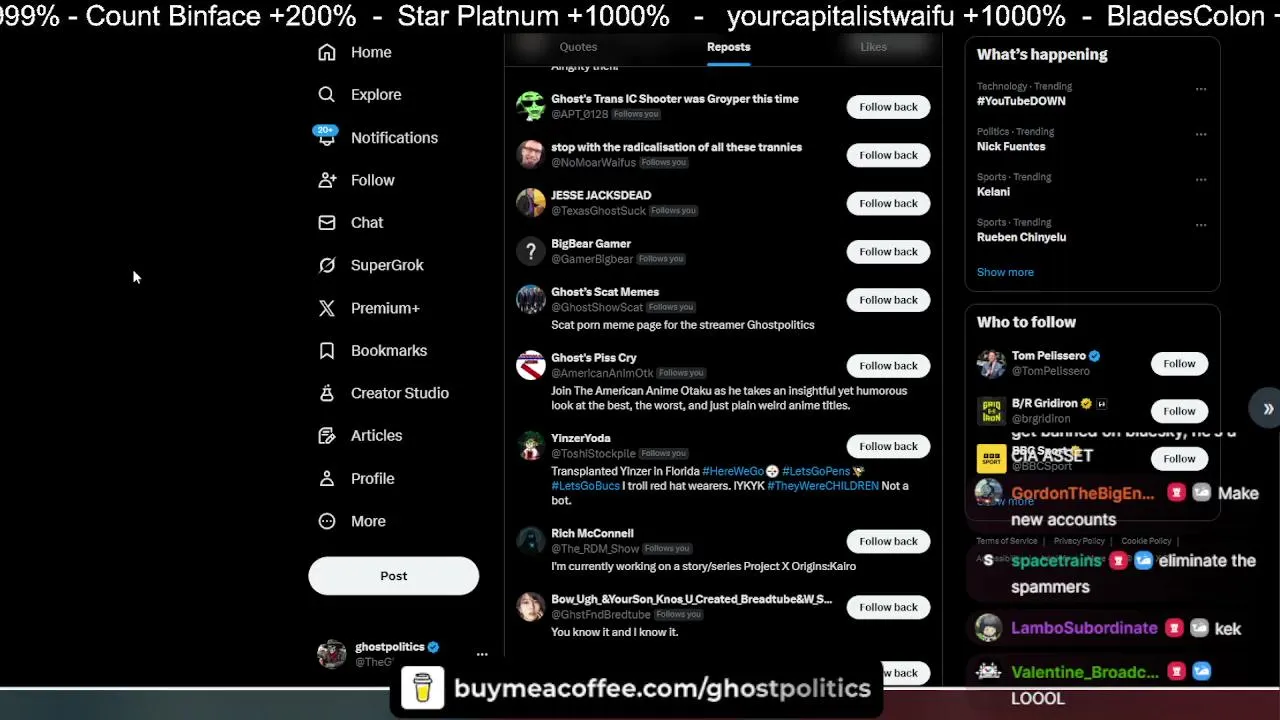Open the Creator Studio icon

coord(327,393)
